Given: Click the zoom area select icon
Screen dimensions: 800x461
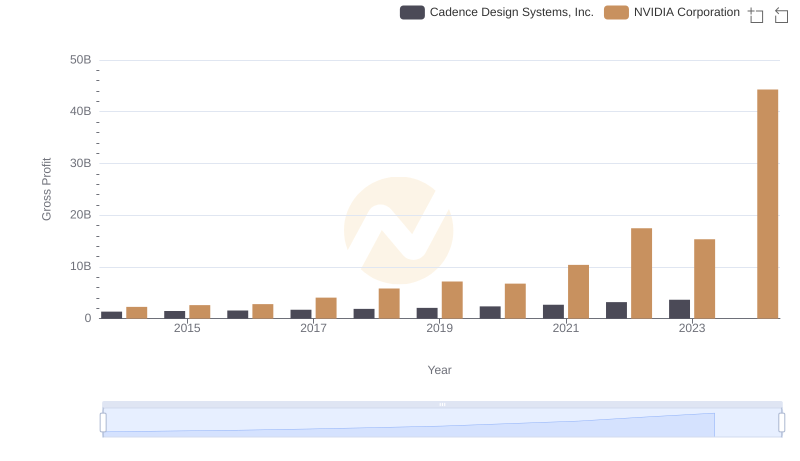Looking at the screenshot, I should coord(756,15).
